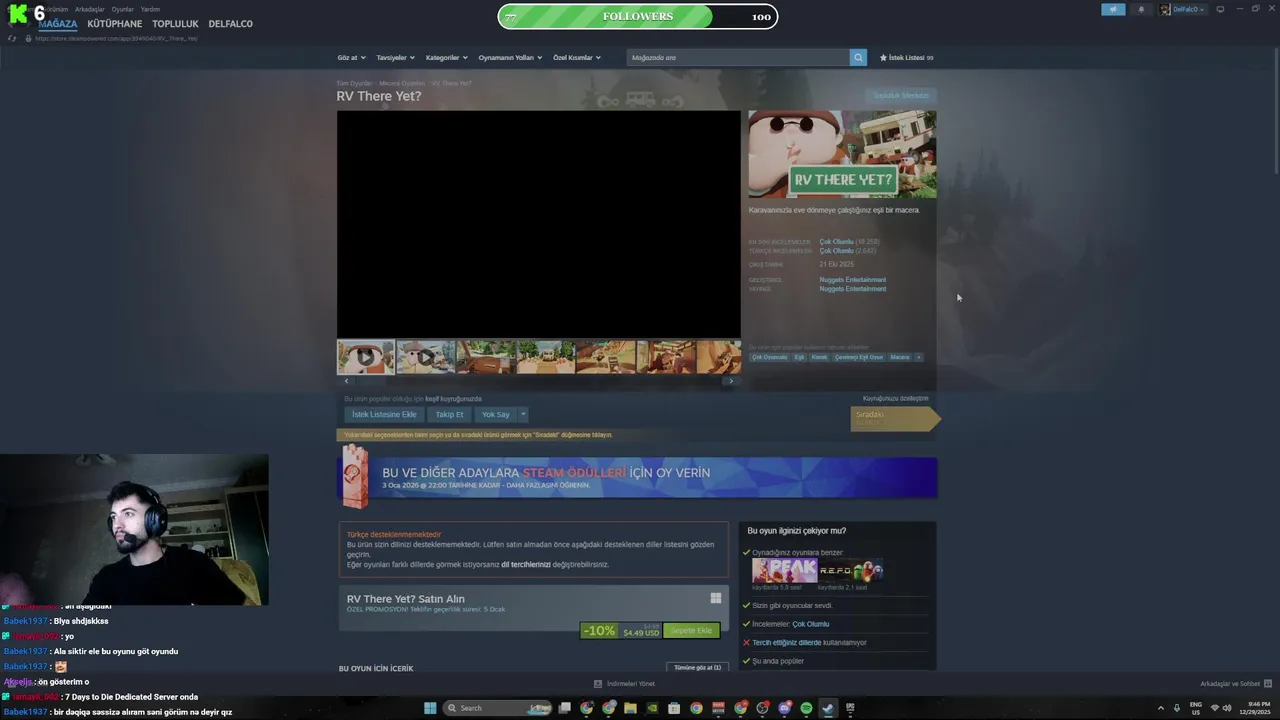Viewport: 1280px width, 720px height.
Task: Click the Mağazada ara search field
Action: tap(738, 58)
